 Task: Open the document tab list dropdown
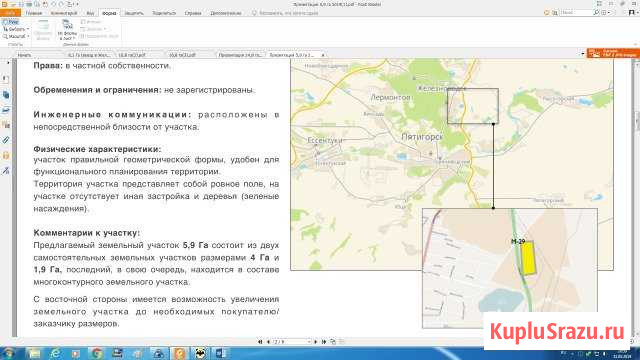(582, 54)
